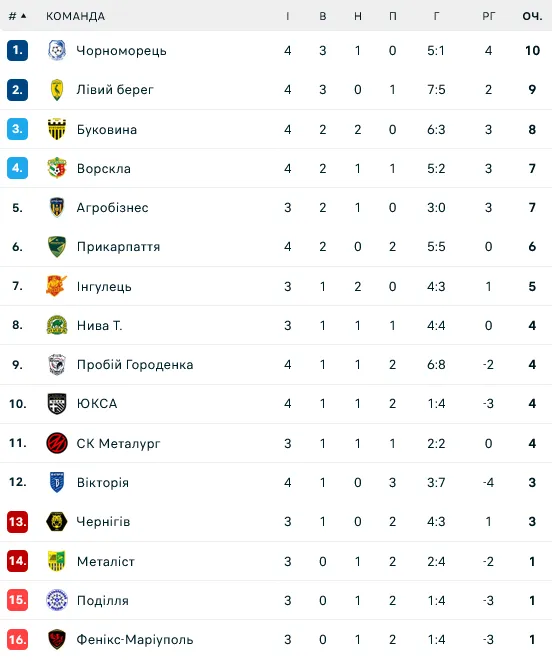Click the Нива Т. team name
The width and height of the screenshot is (552, 661).
pyautogui.click(x=100, y=325)
